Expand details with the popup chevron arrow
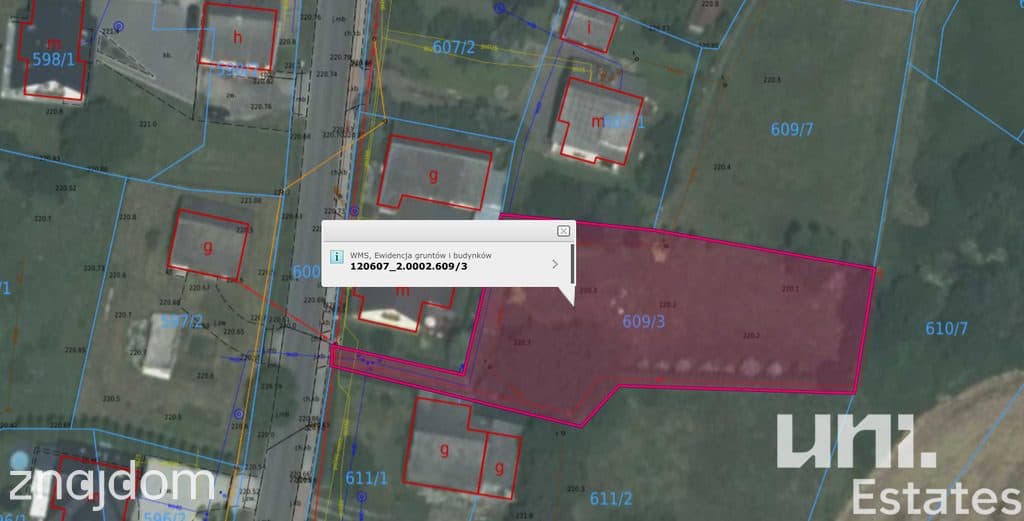This screenshot has height=521, width=1024. 554,264
